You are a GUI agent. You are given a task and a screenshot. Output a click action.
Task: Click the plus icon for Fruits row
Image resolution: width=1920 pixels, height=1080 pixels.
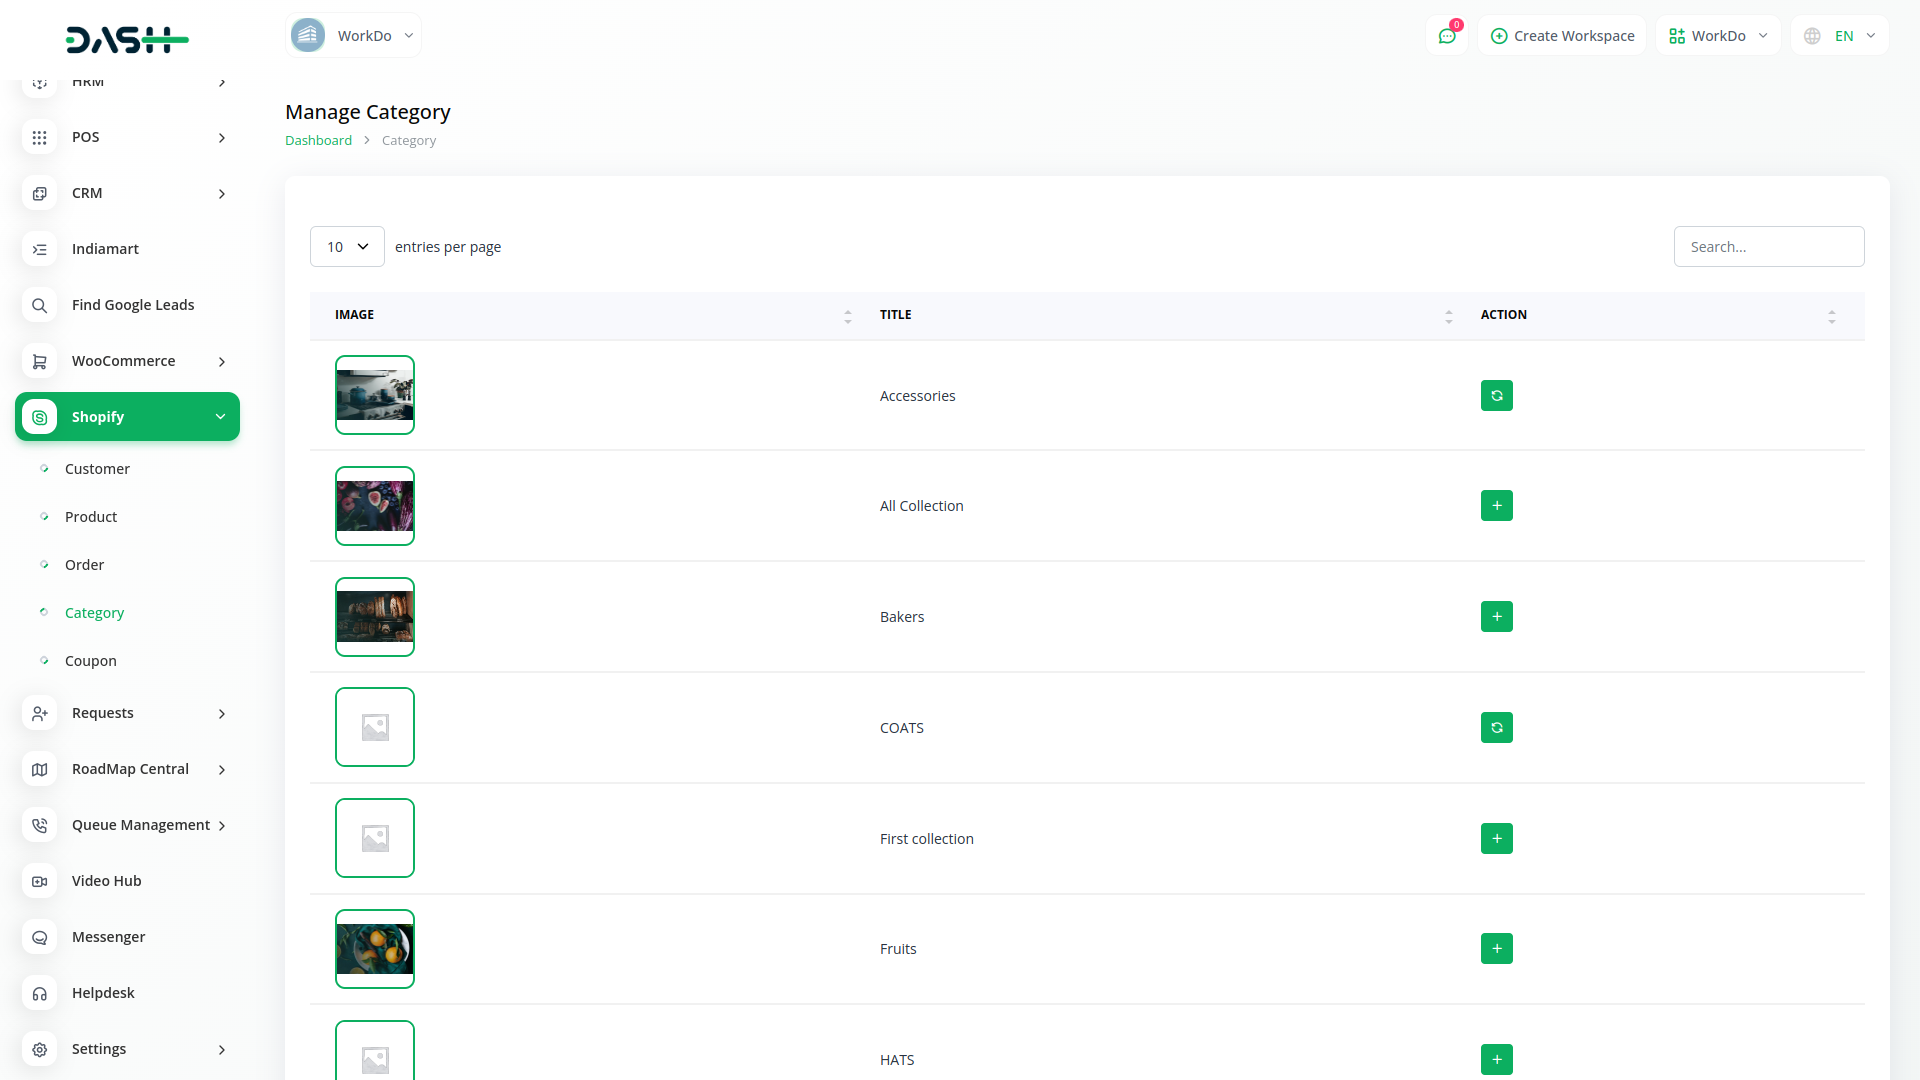[1496, 949]
